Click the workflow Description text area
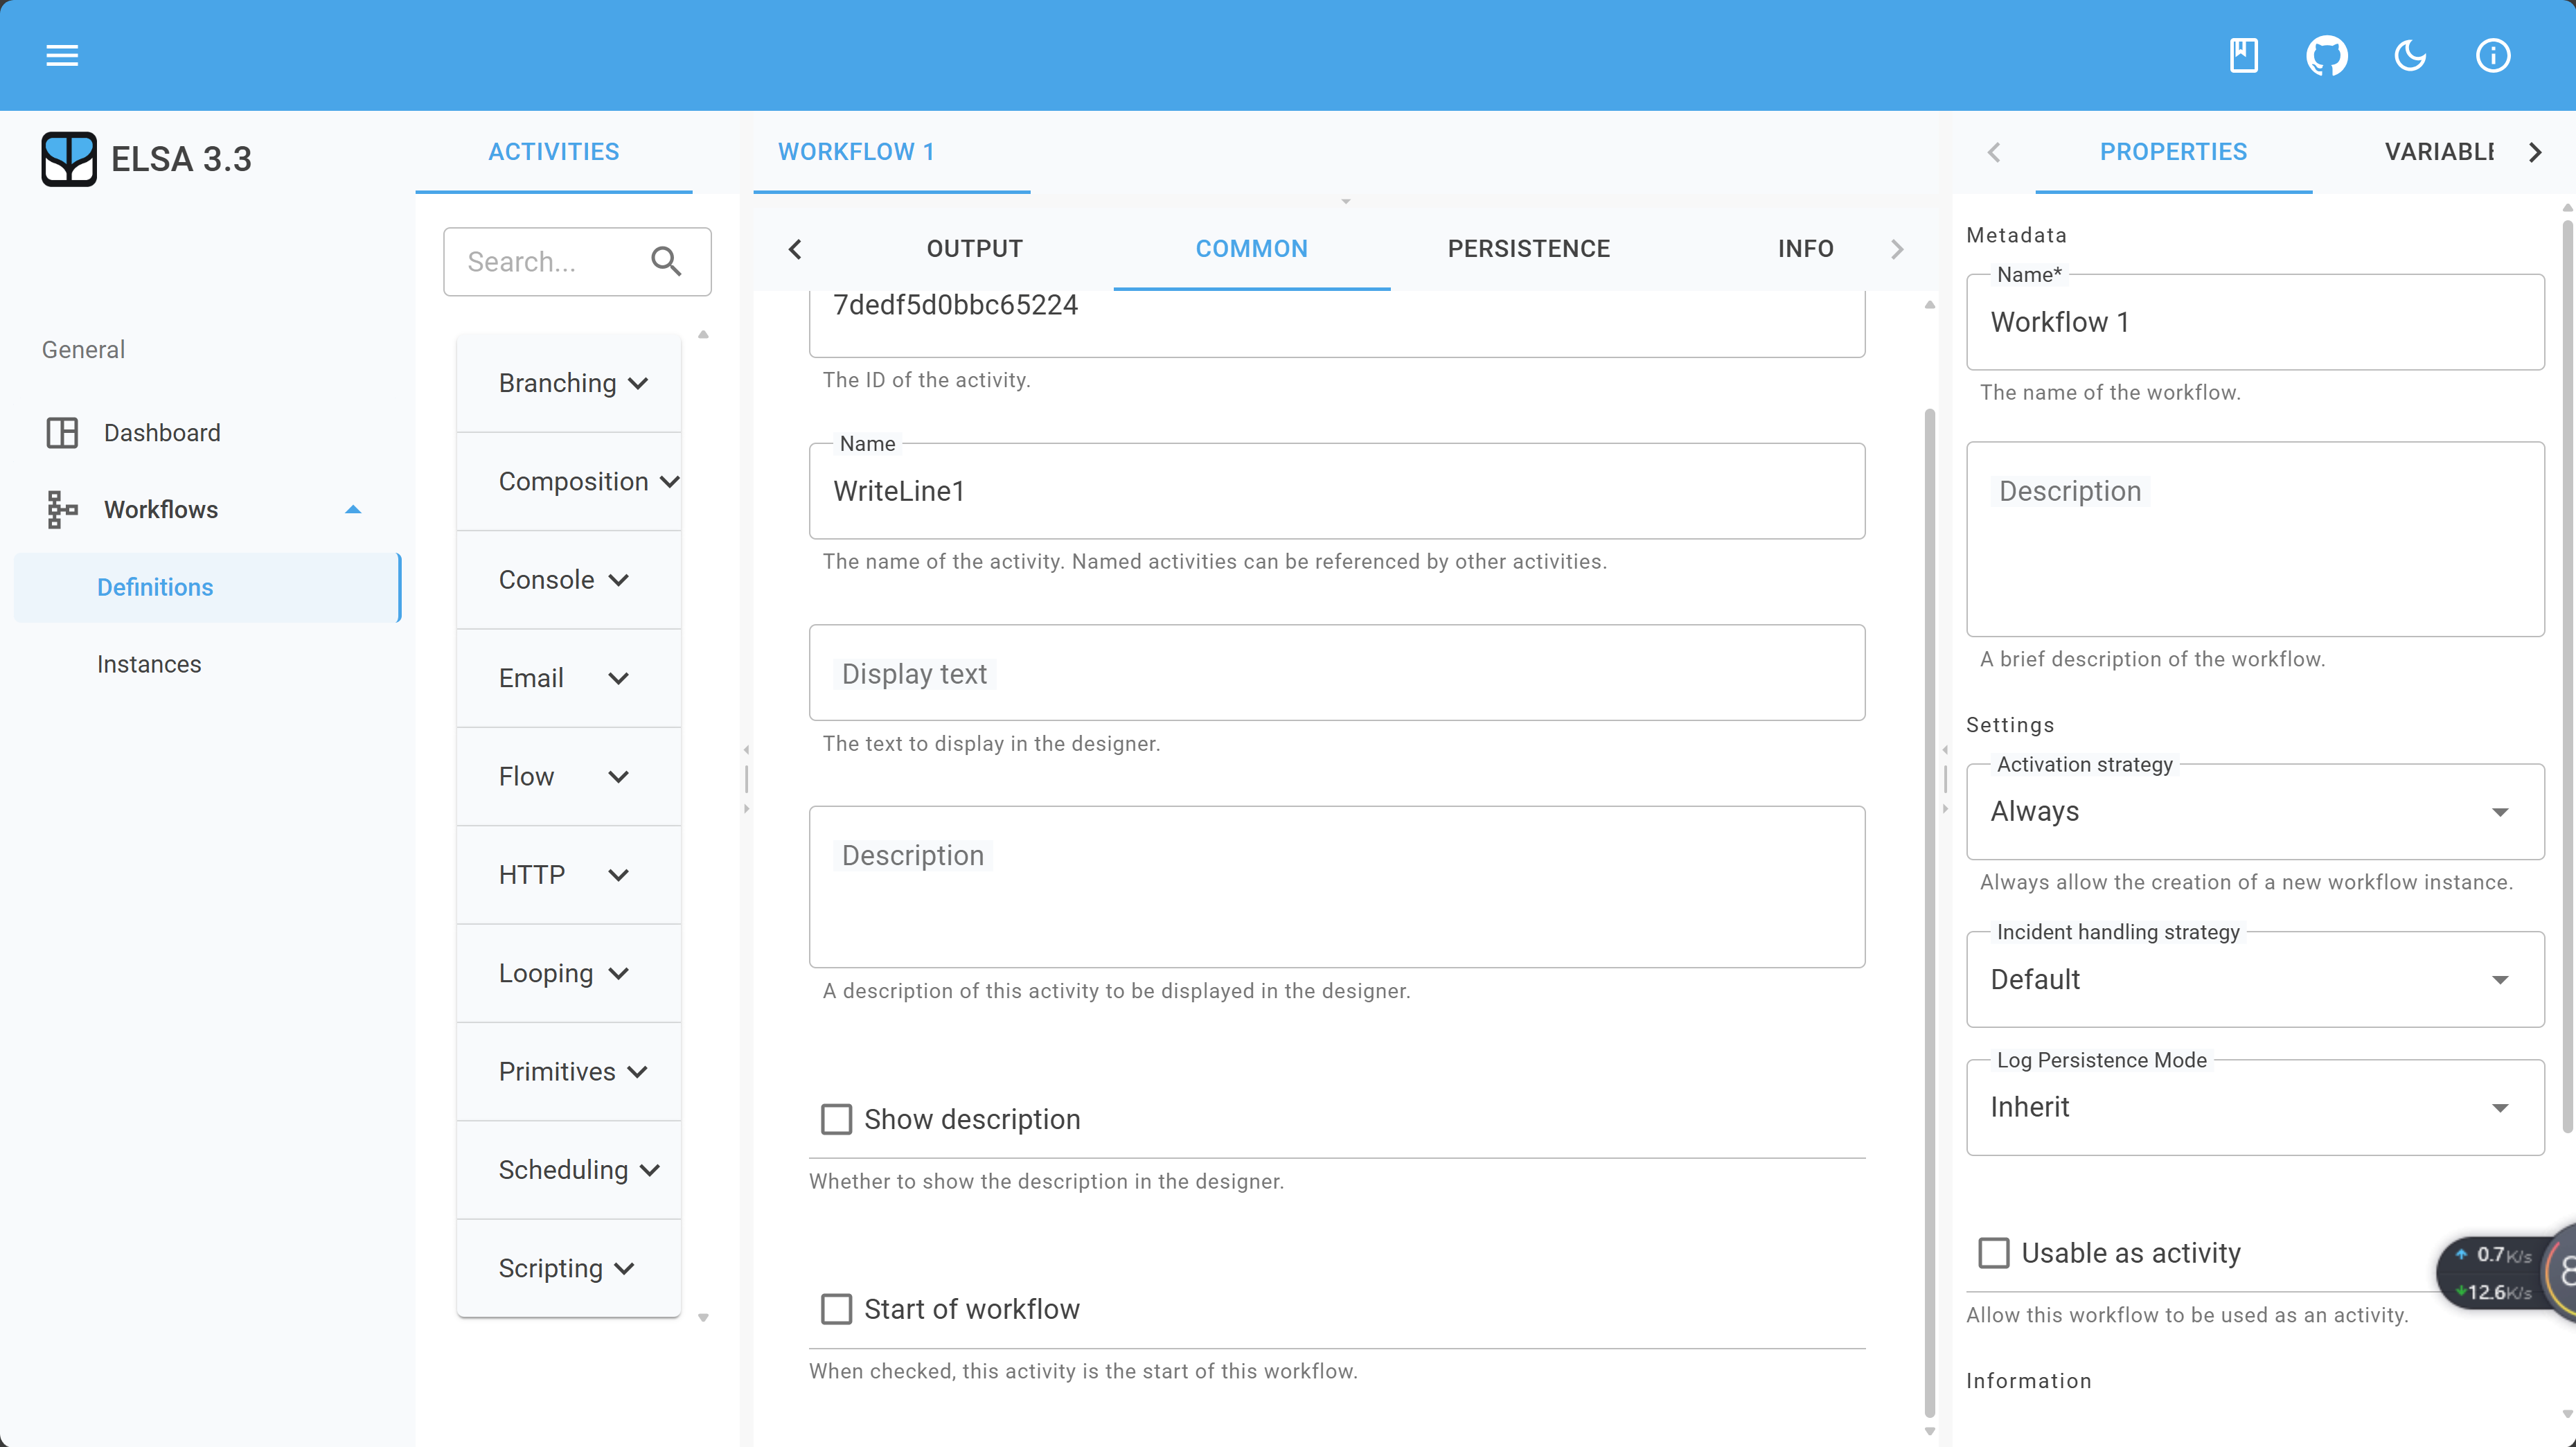The height and width of the screenshot is (1447, 2576). click(x=2255, y=539)
